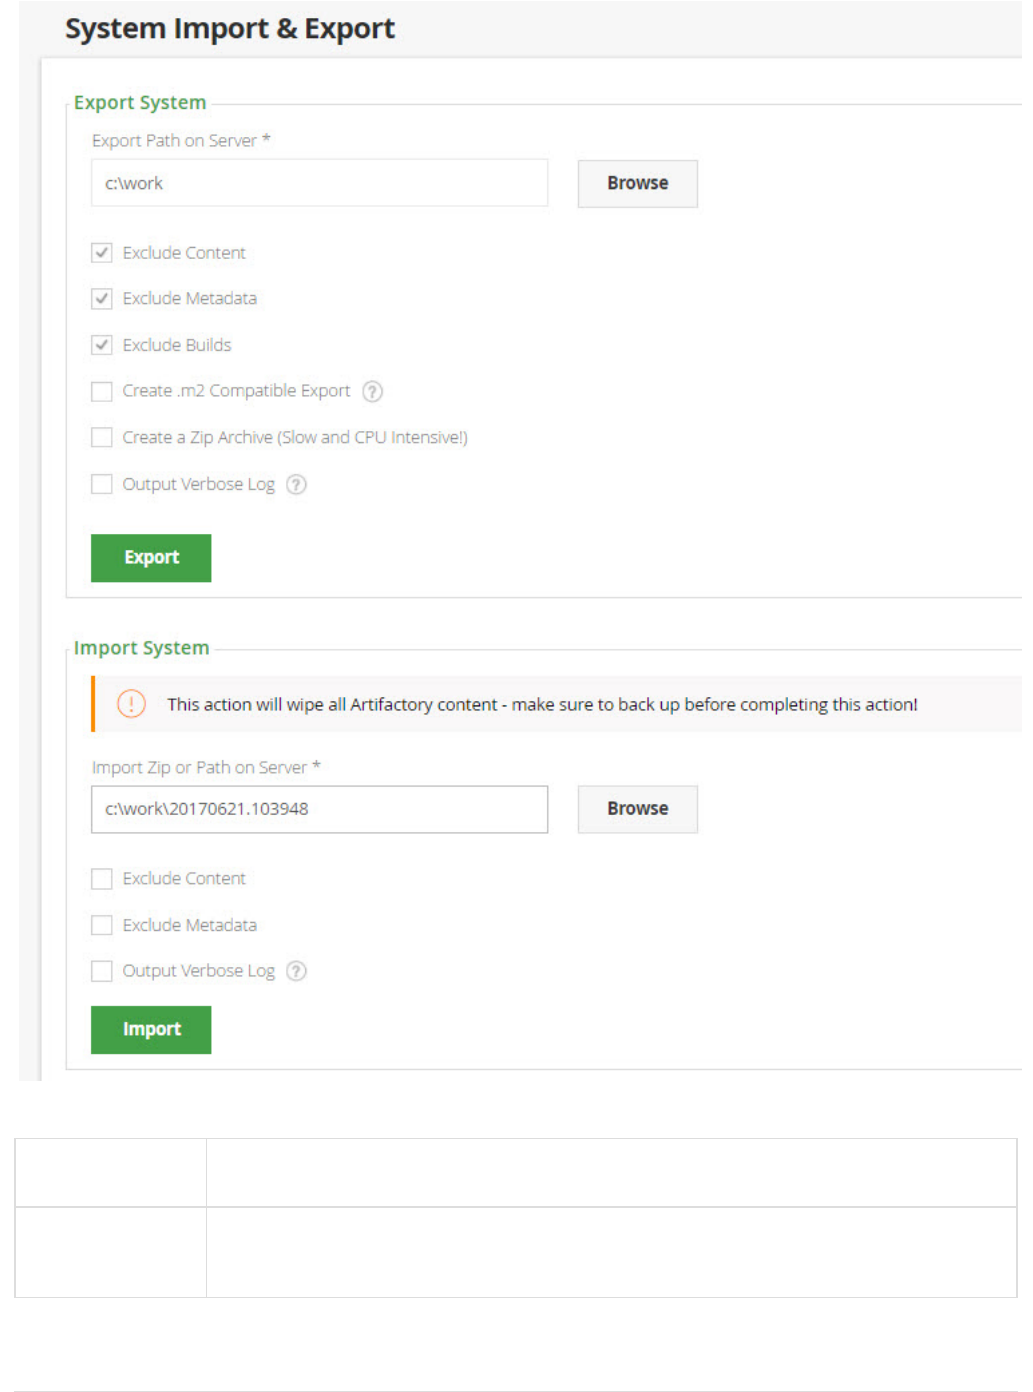
Task: Check Exclude Content in Import System
Action: pyautogui.click(x=102, y=879)
